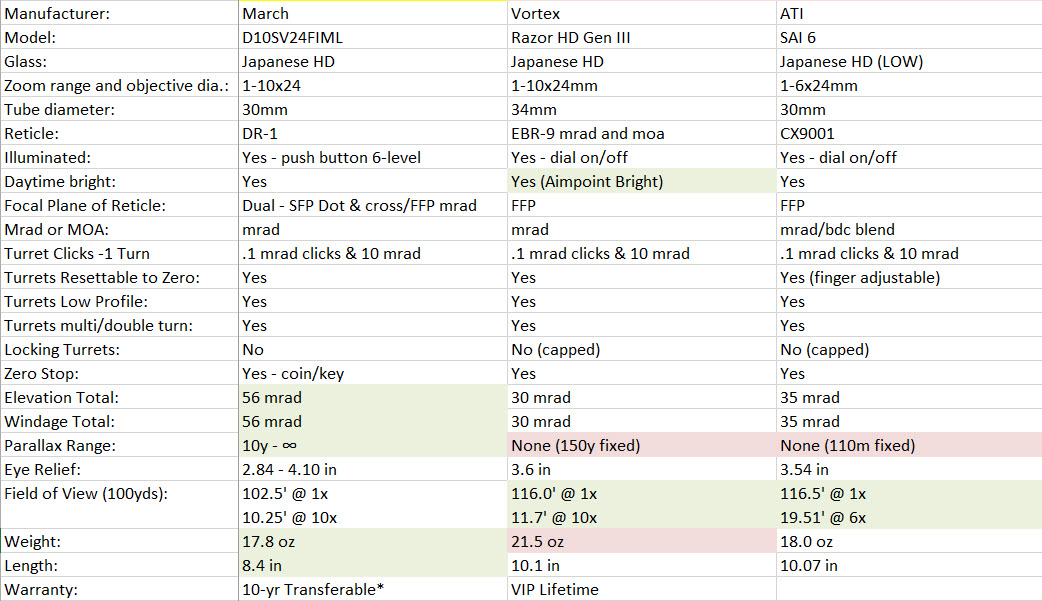Select the "11.7' @ 10x" cell
This screenshot has width=1042, height=601.
click(642, 517)
